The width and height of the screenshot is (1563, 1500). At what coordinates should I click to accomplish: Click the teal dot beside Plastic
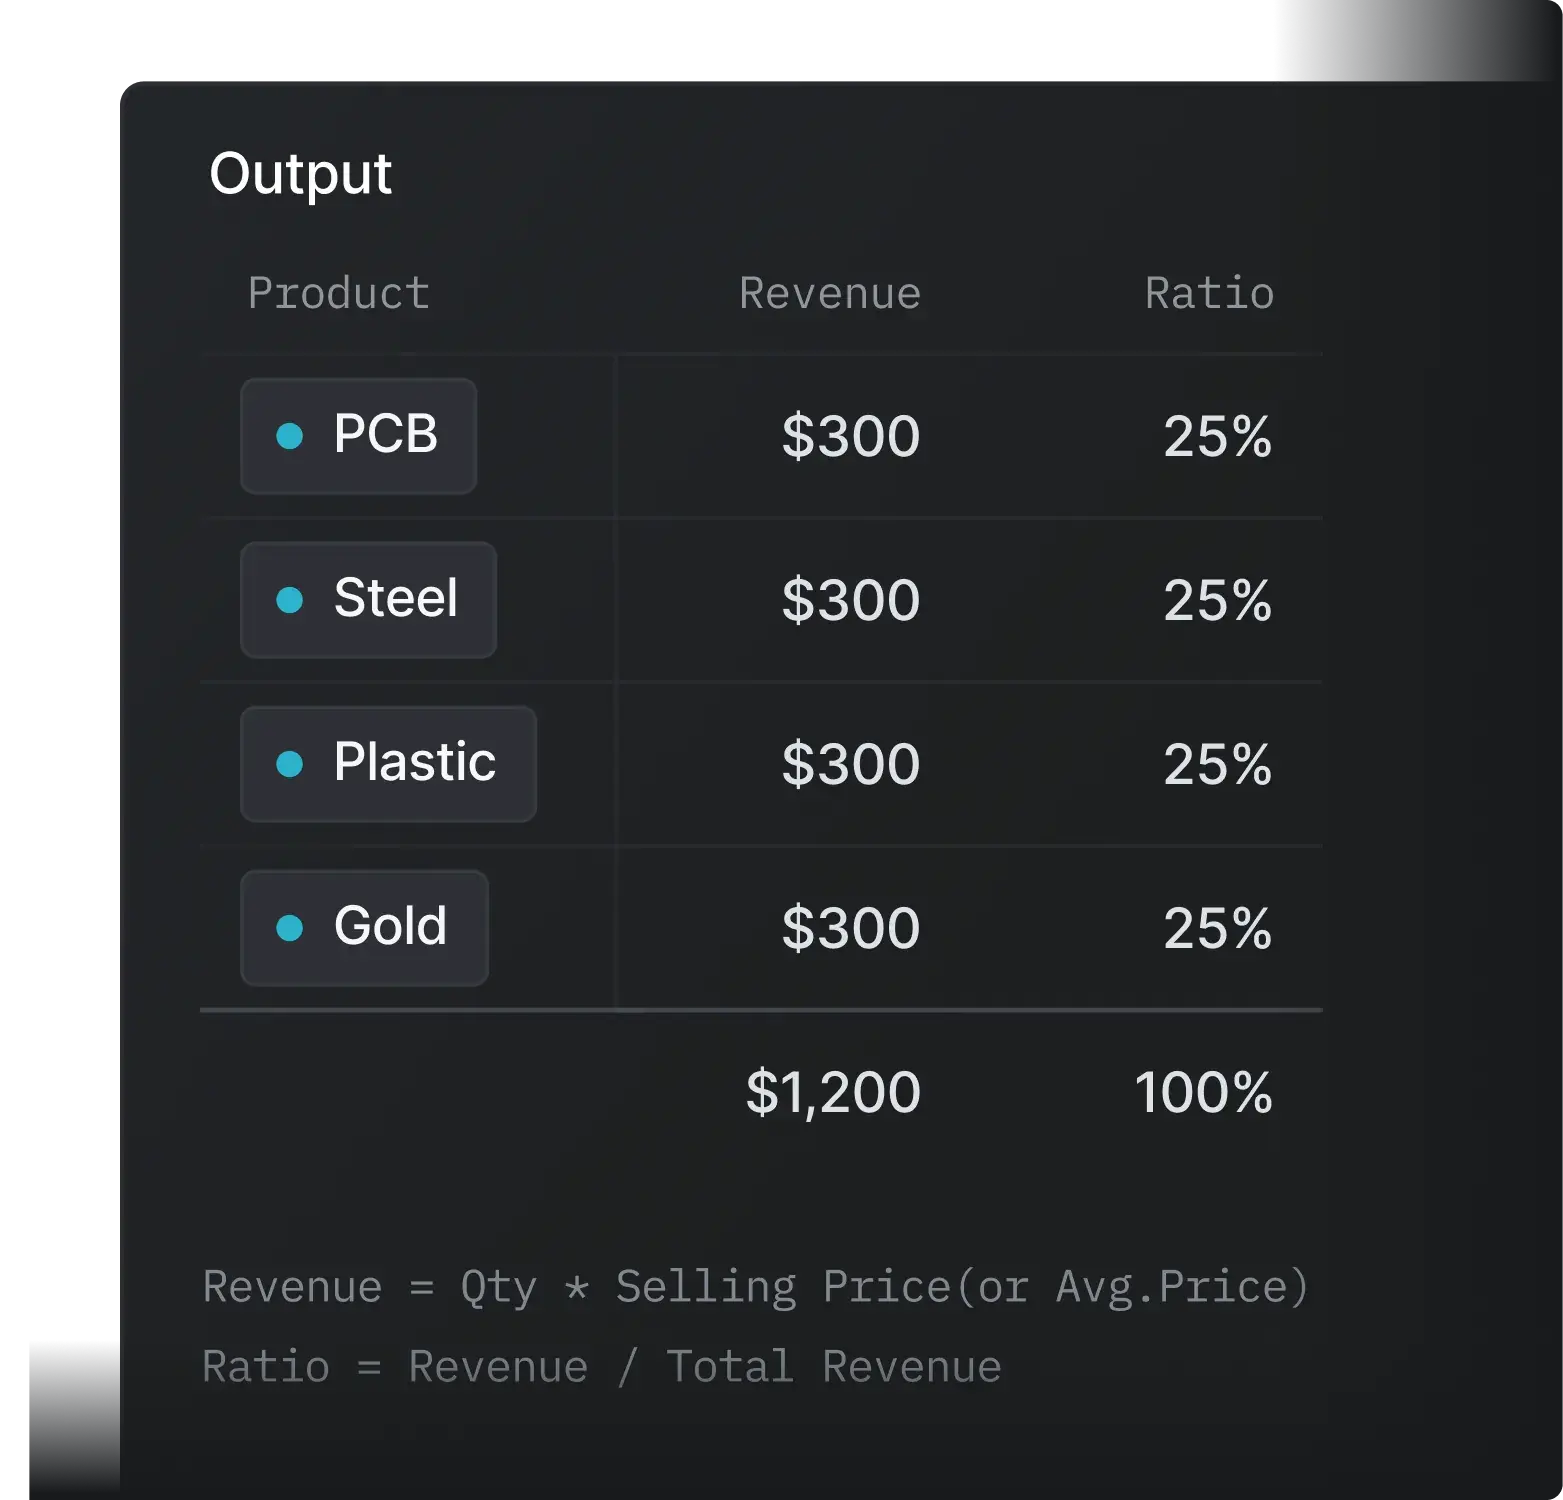[289, 764]
